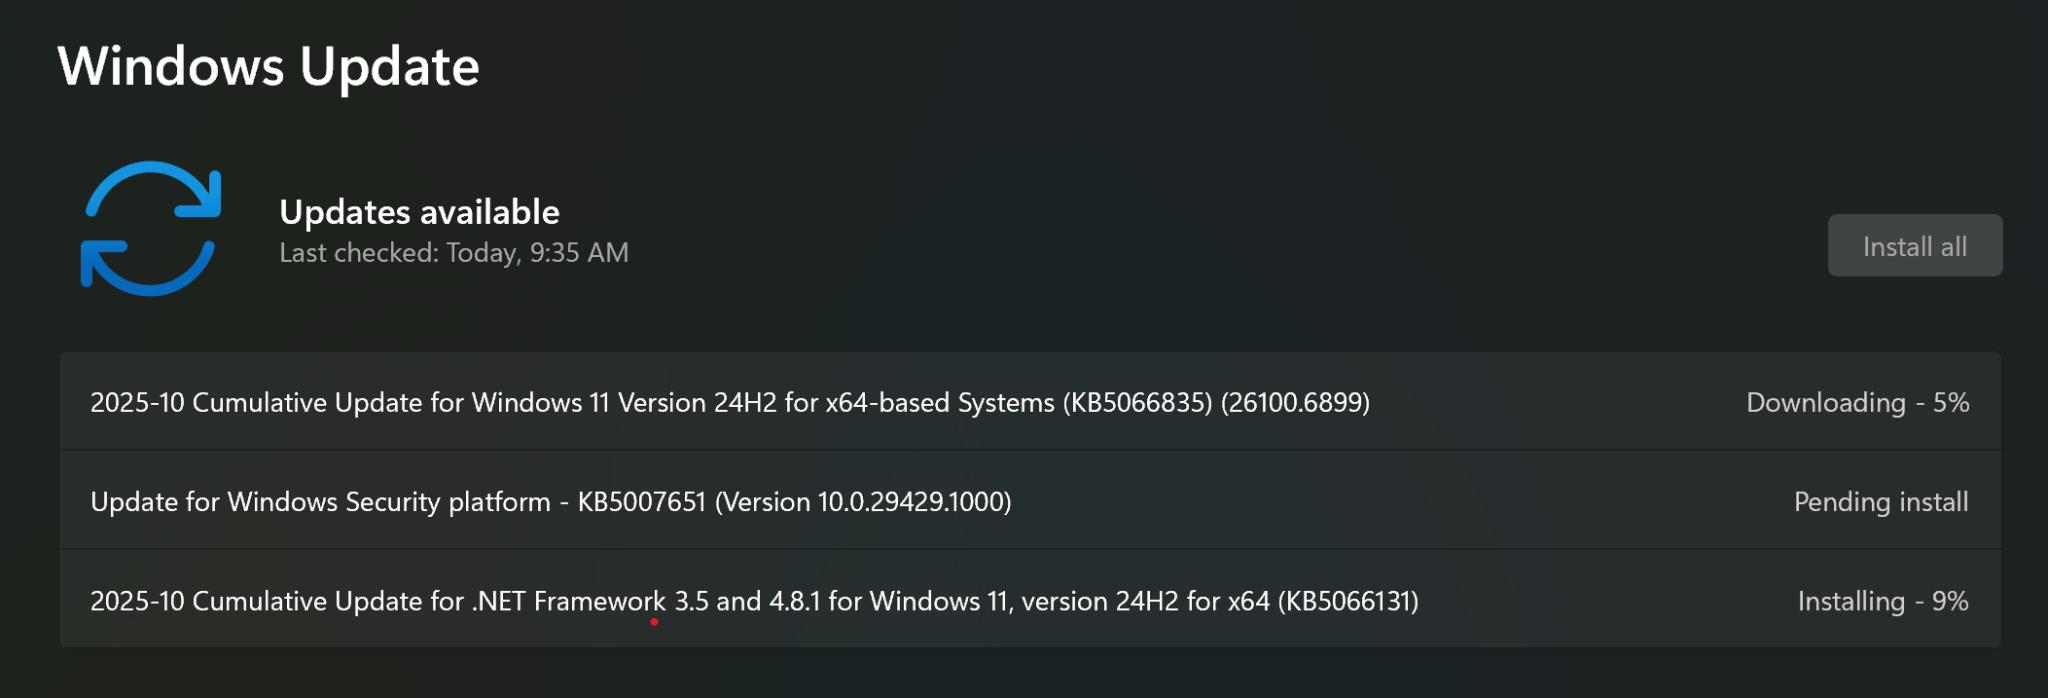Click the Last checked label text
Screen dimensions: 2048x698
(x=358, y=253)
